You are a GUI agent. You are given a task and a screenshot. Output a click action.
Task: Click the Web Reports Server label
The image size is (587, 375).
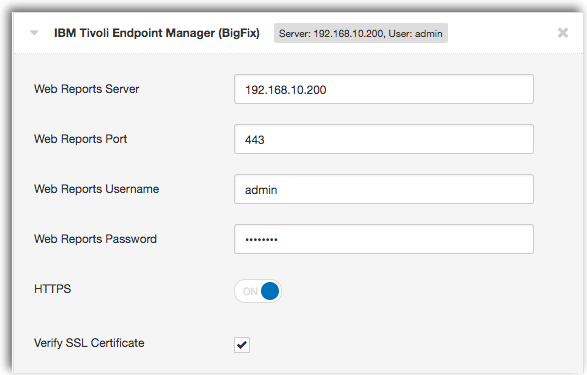[86, 89]
